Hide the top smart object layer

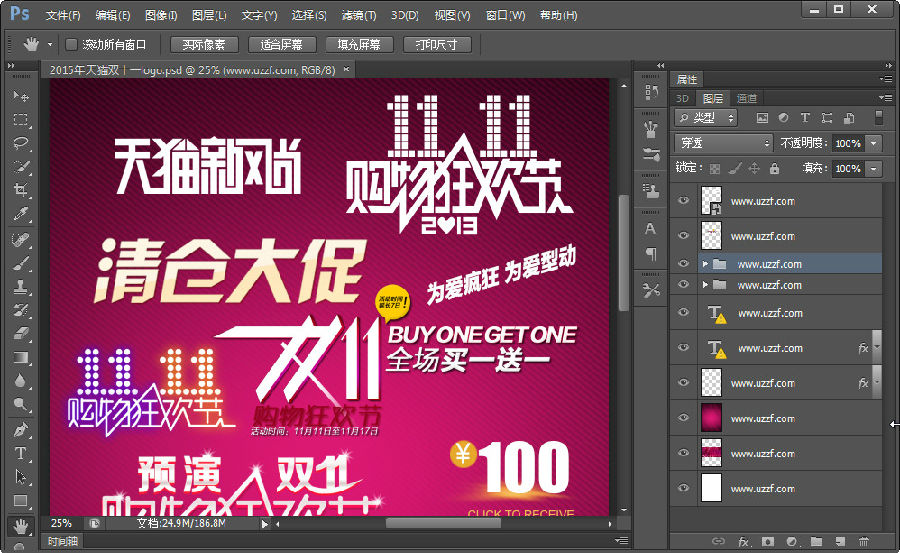(x=683, y=200)
